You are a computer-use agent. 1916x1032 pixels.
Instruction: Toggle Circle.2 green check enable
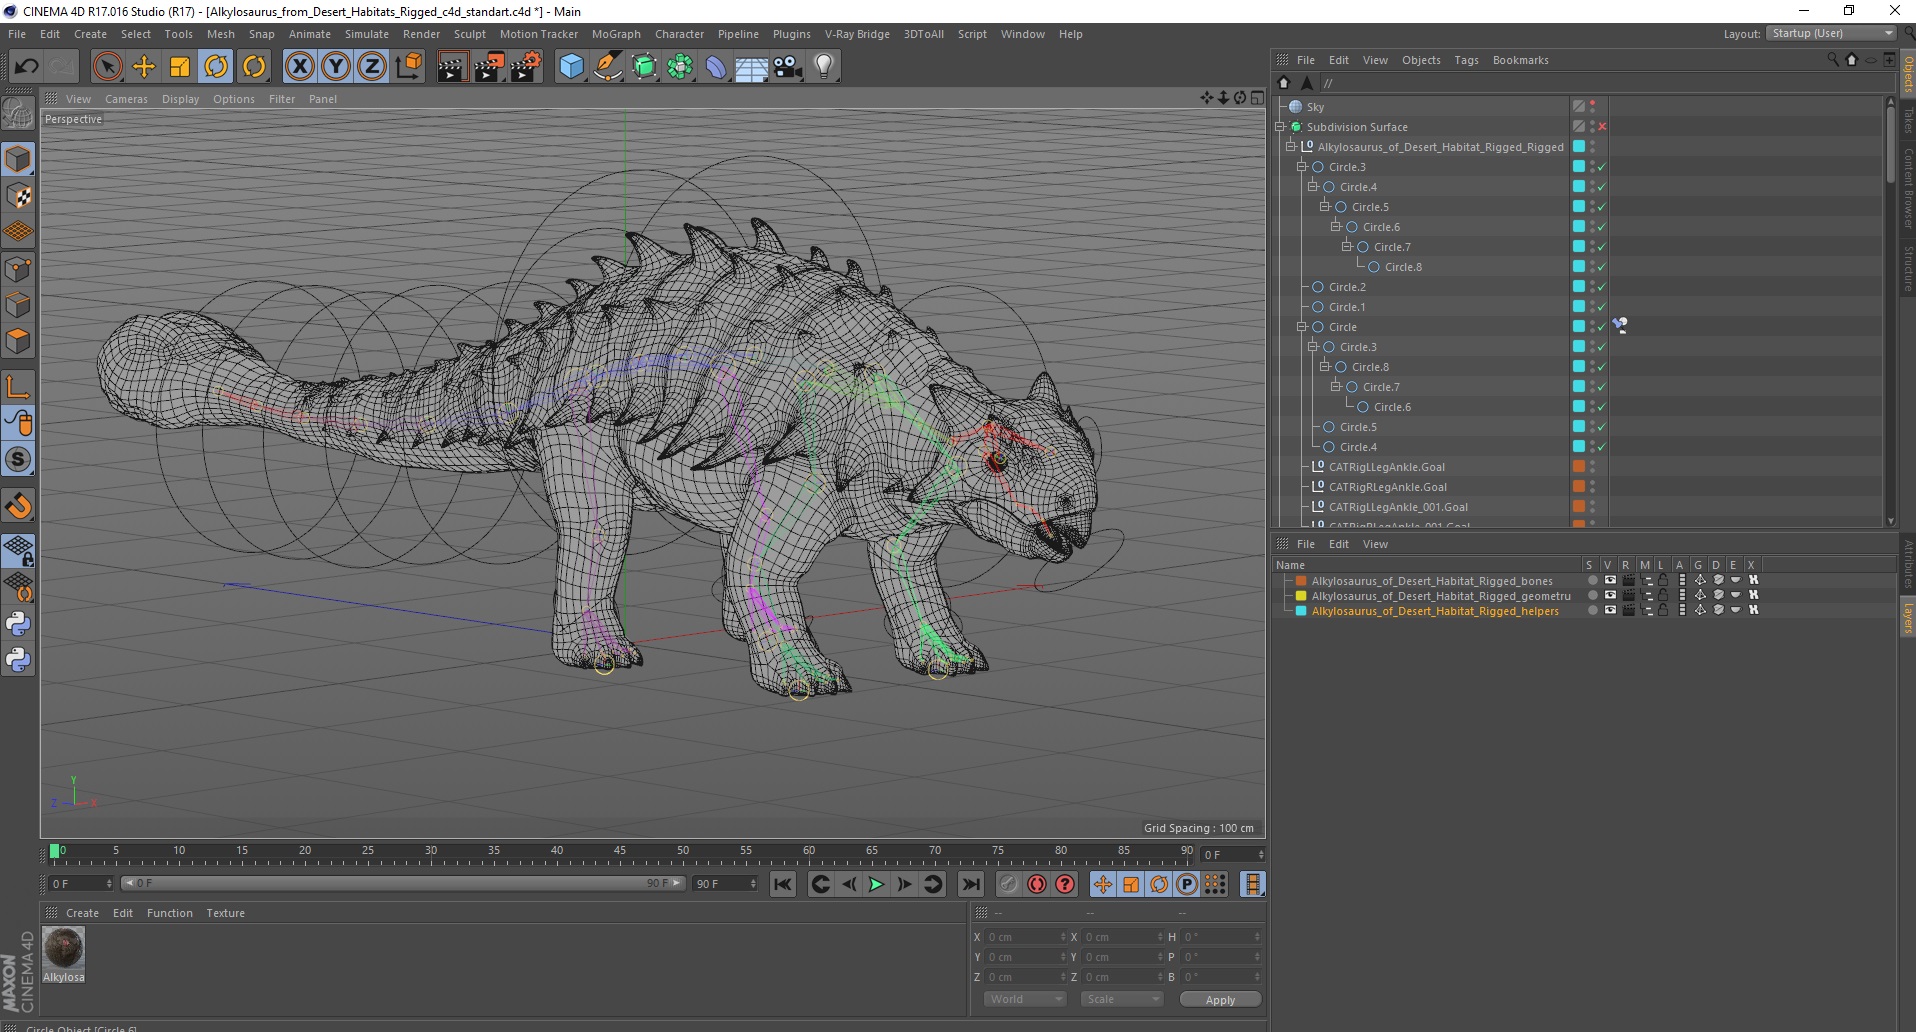[1602, 287]
